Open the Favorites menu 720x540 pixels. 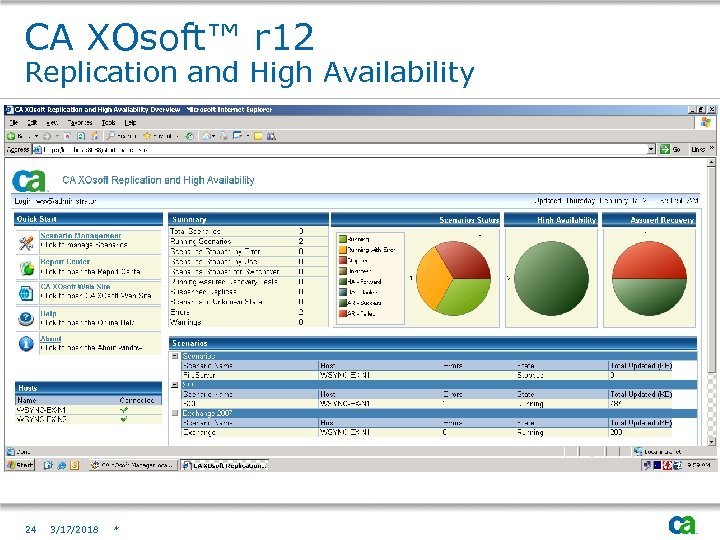[80, 123]
